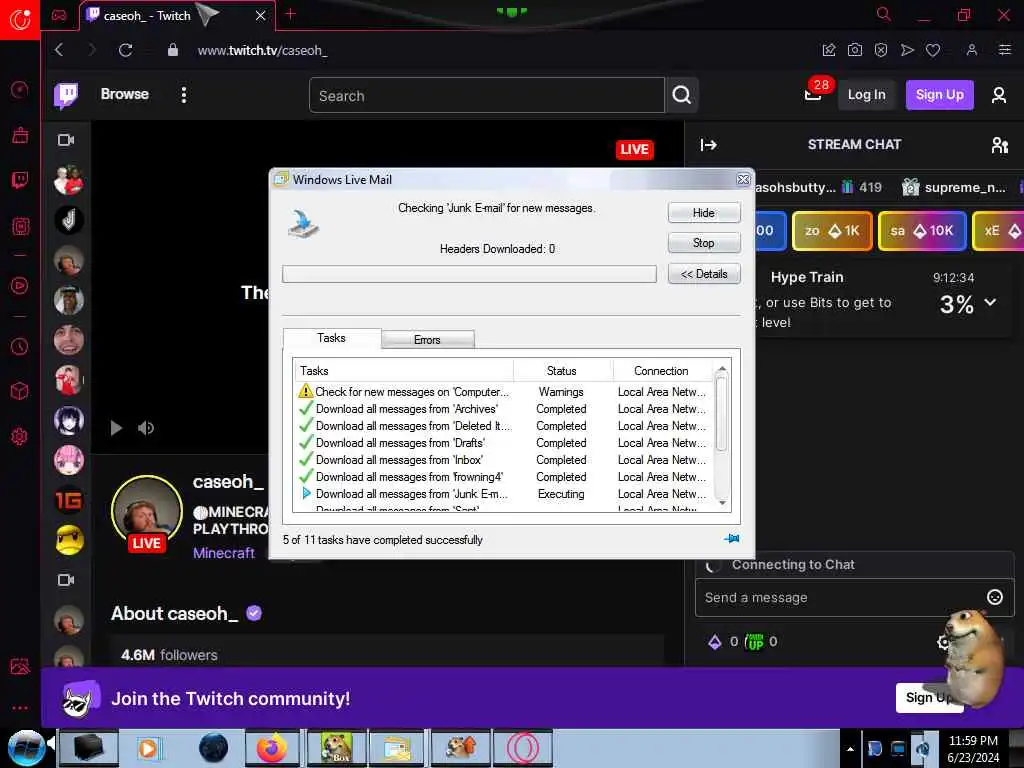The width and height of the screenshot is (1024, 768).
Task: Click the Twitch search input field
Action: (487, 95)
